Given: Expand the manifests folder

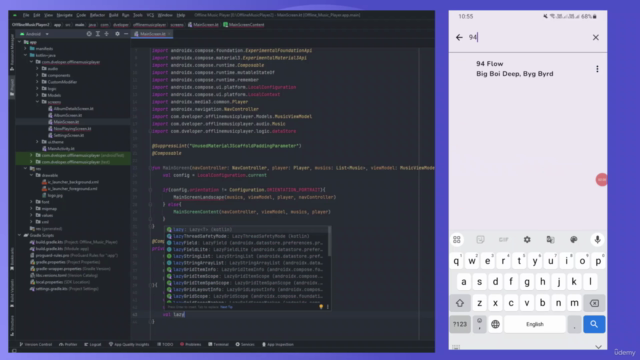Looking at the screenshot, I should point(26,49).
